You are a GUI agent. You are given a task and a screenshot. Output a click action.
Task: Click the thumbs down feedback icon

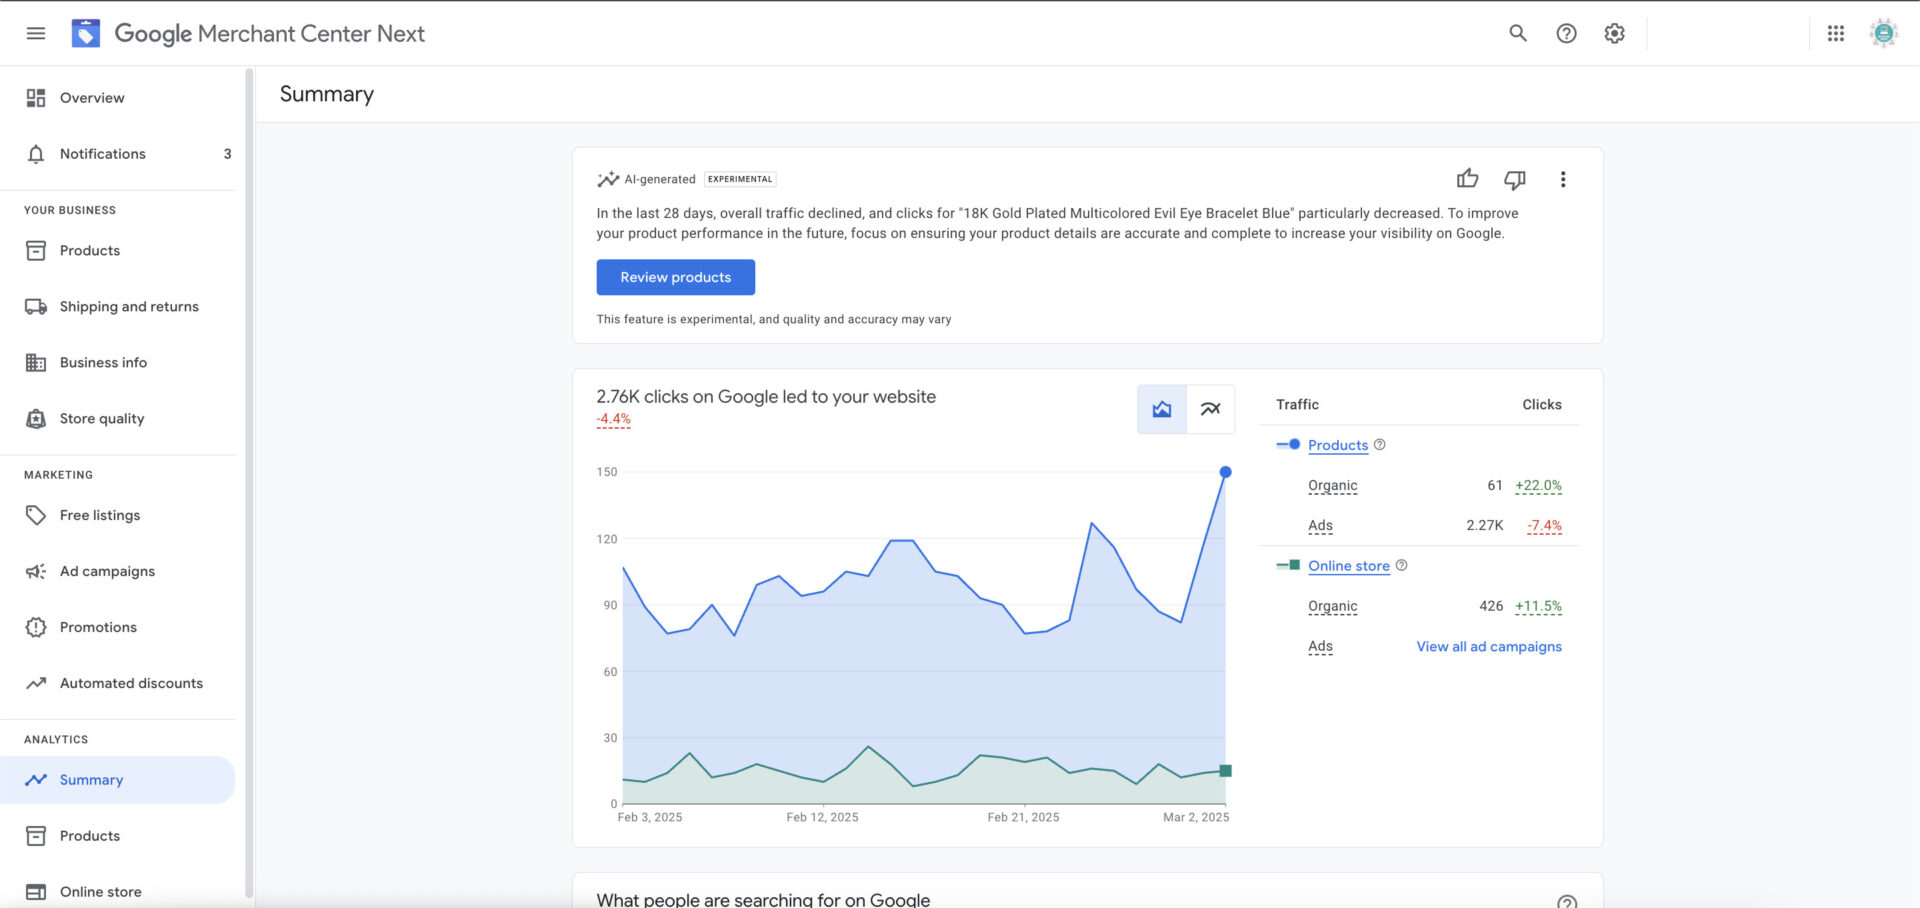[x=1515, y=180]
